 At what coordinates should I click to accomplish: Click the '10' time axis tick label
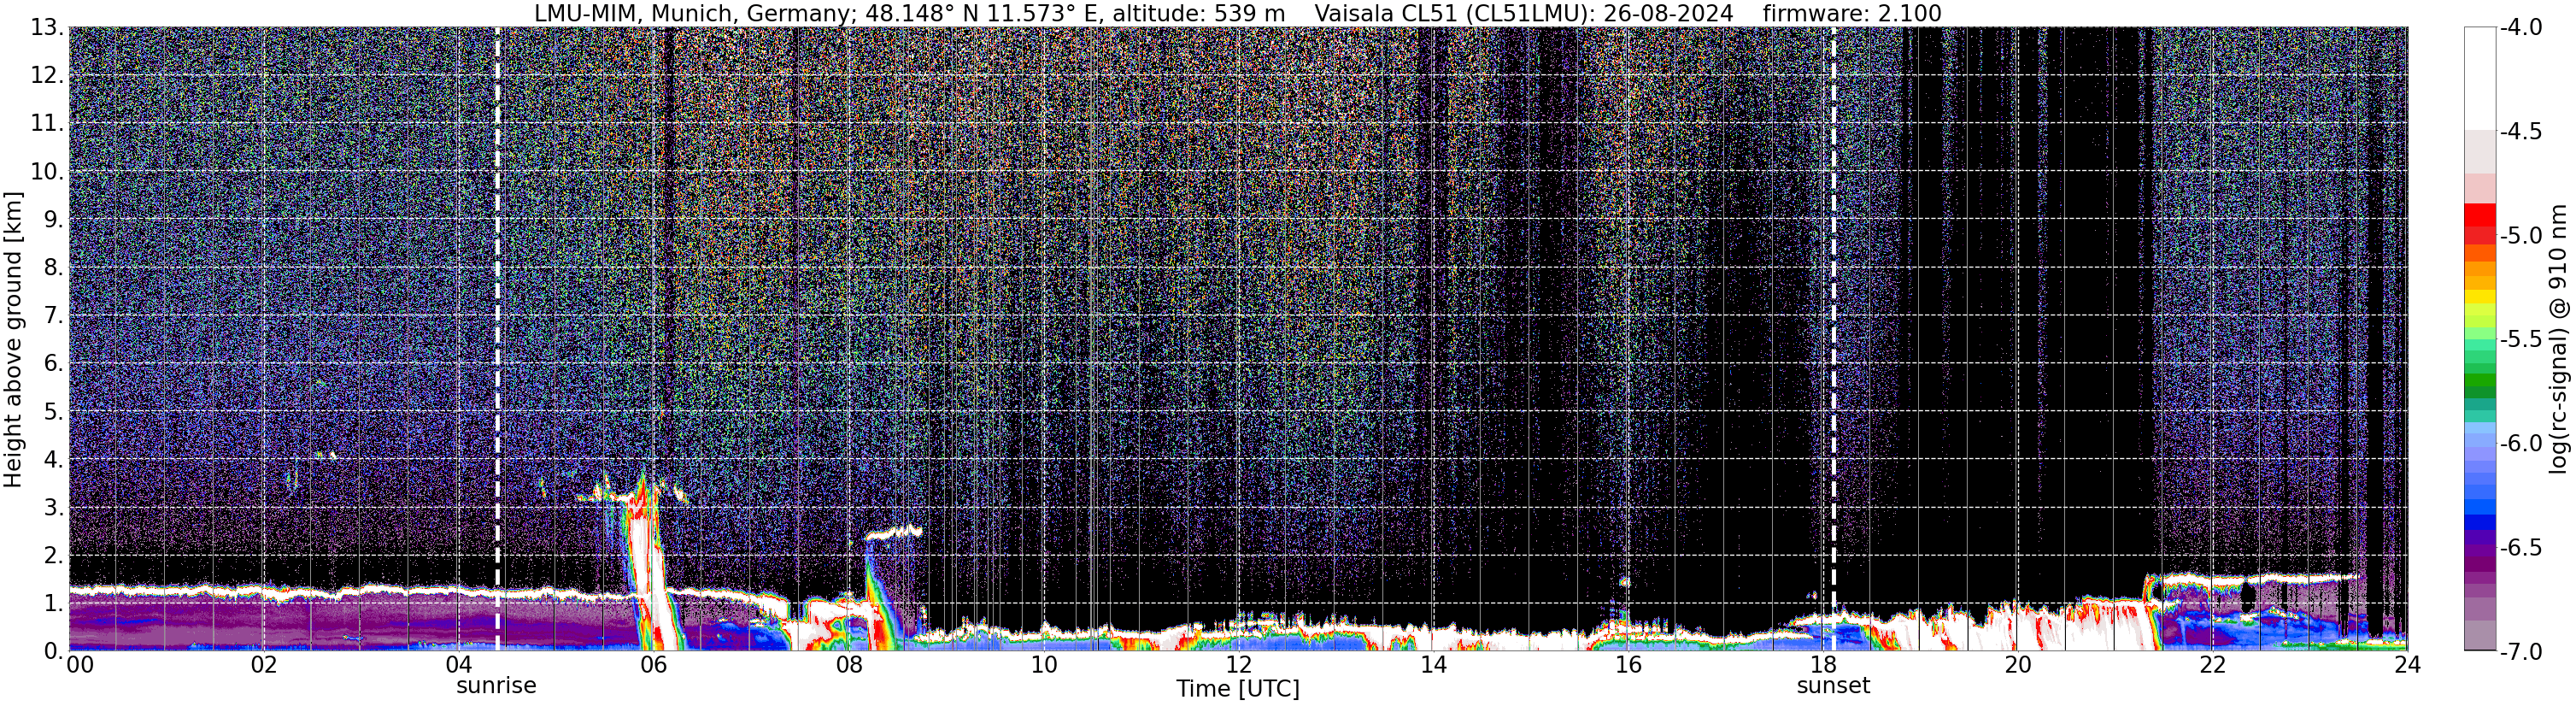pos(1043,665)
